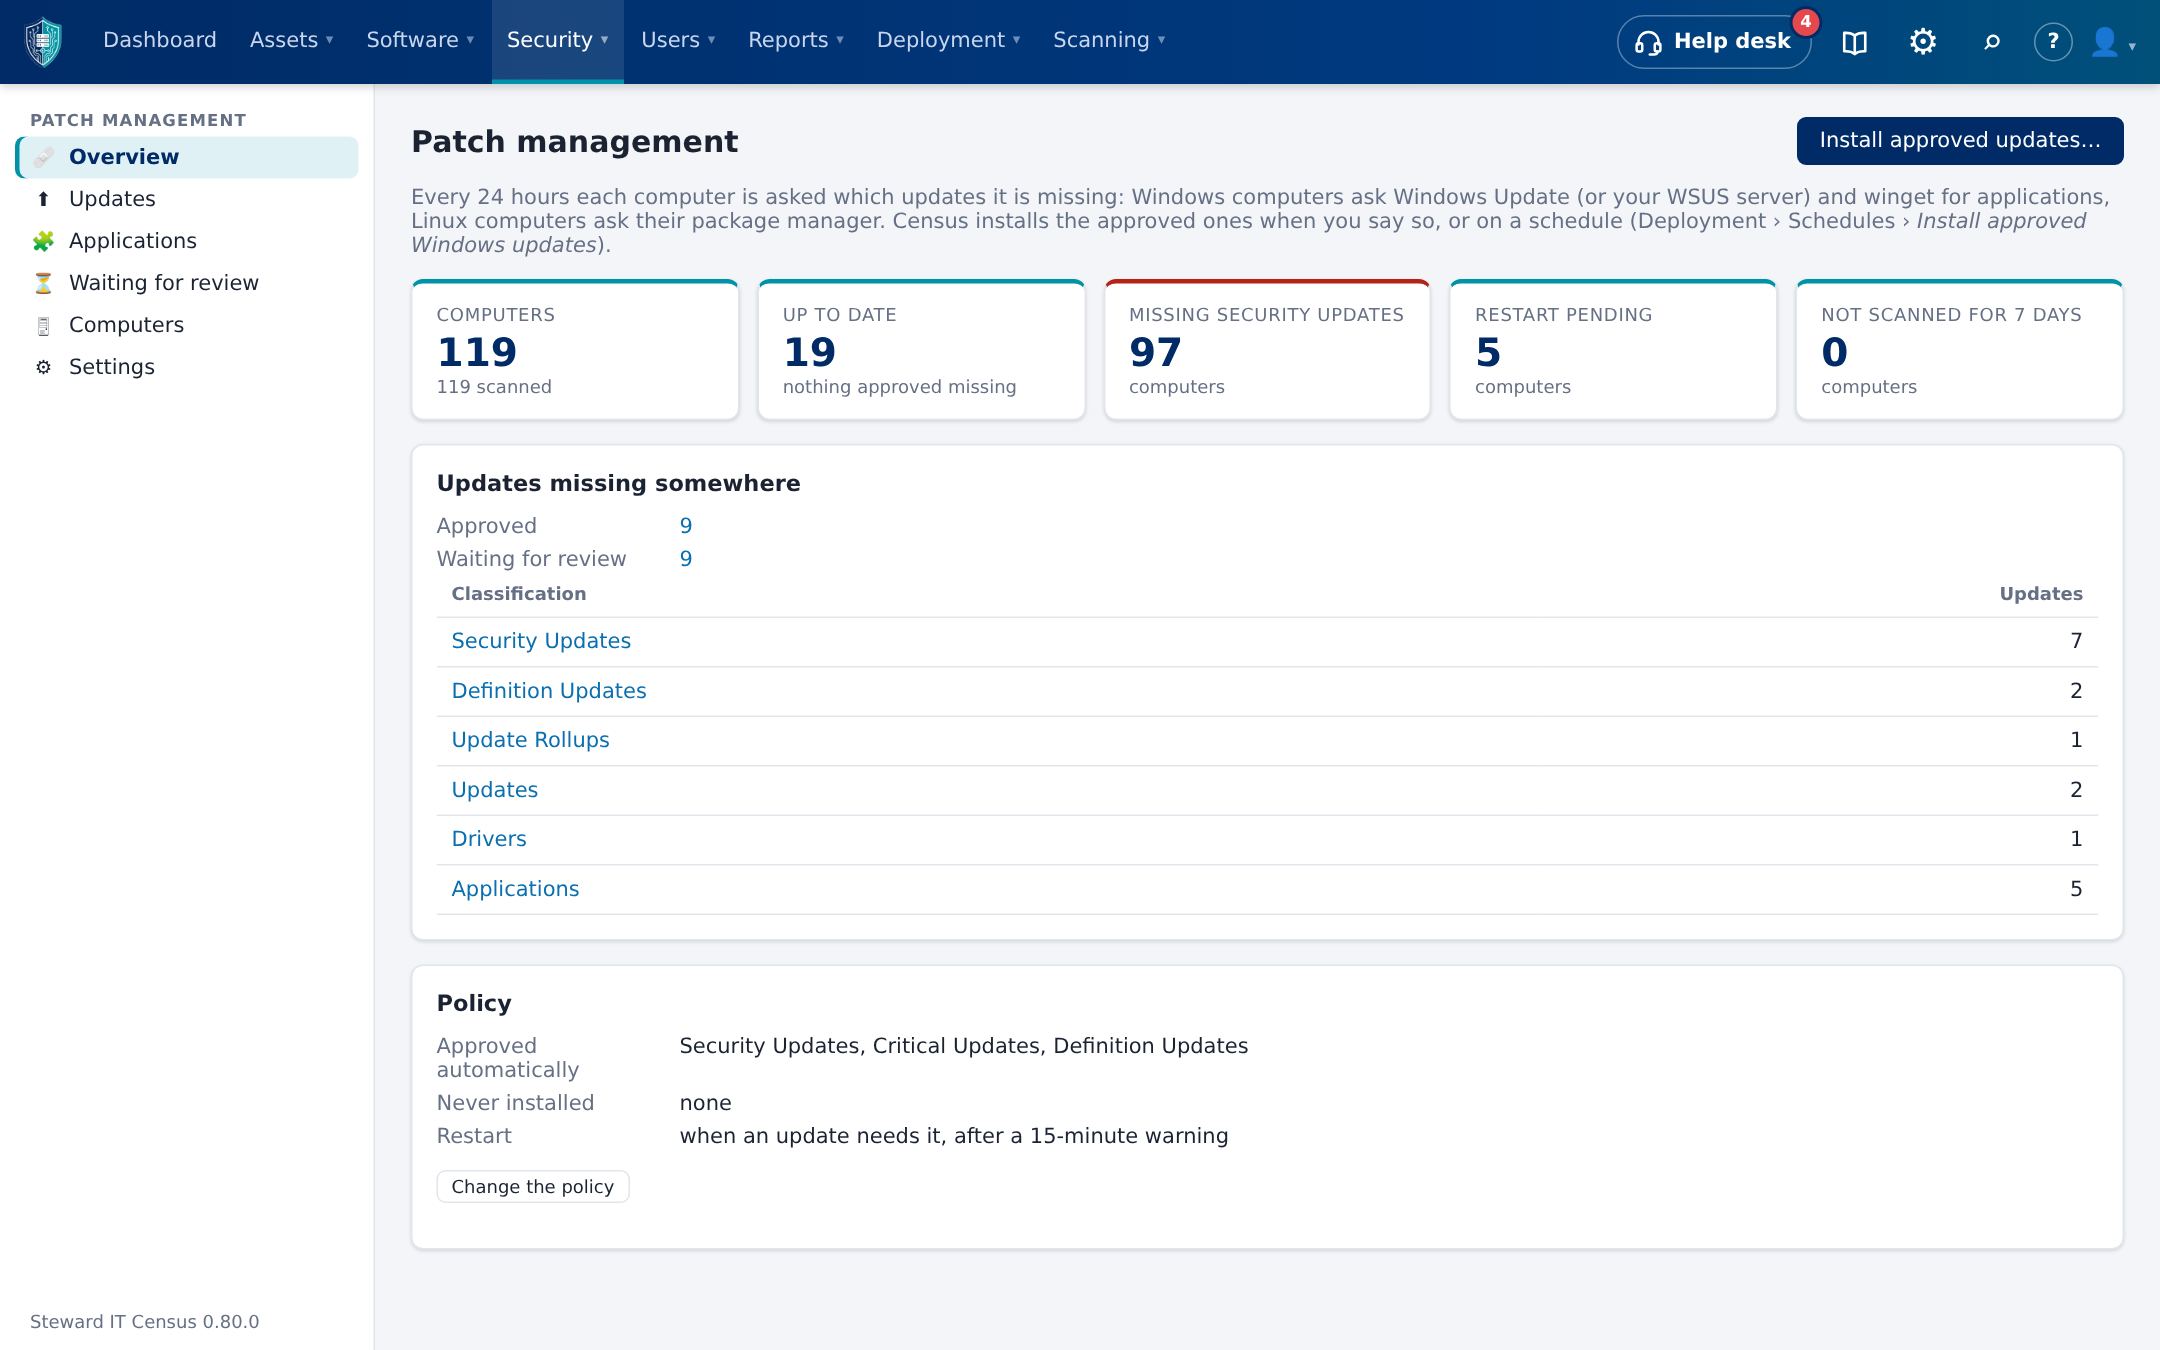Expand the Software menu

(x=420, y=40)
